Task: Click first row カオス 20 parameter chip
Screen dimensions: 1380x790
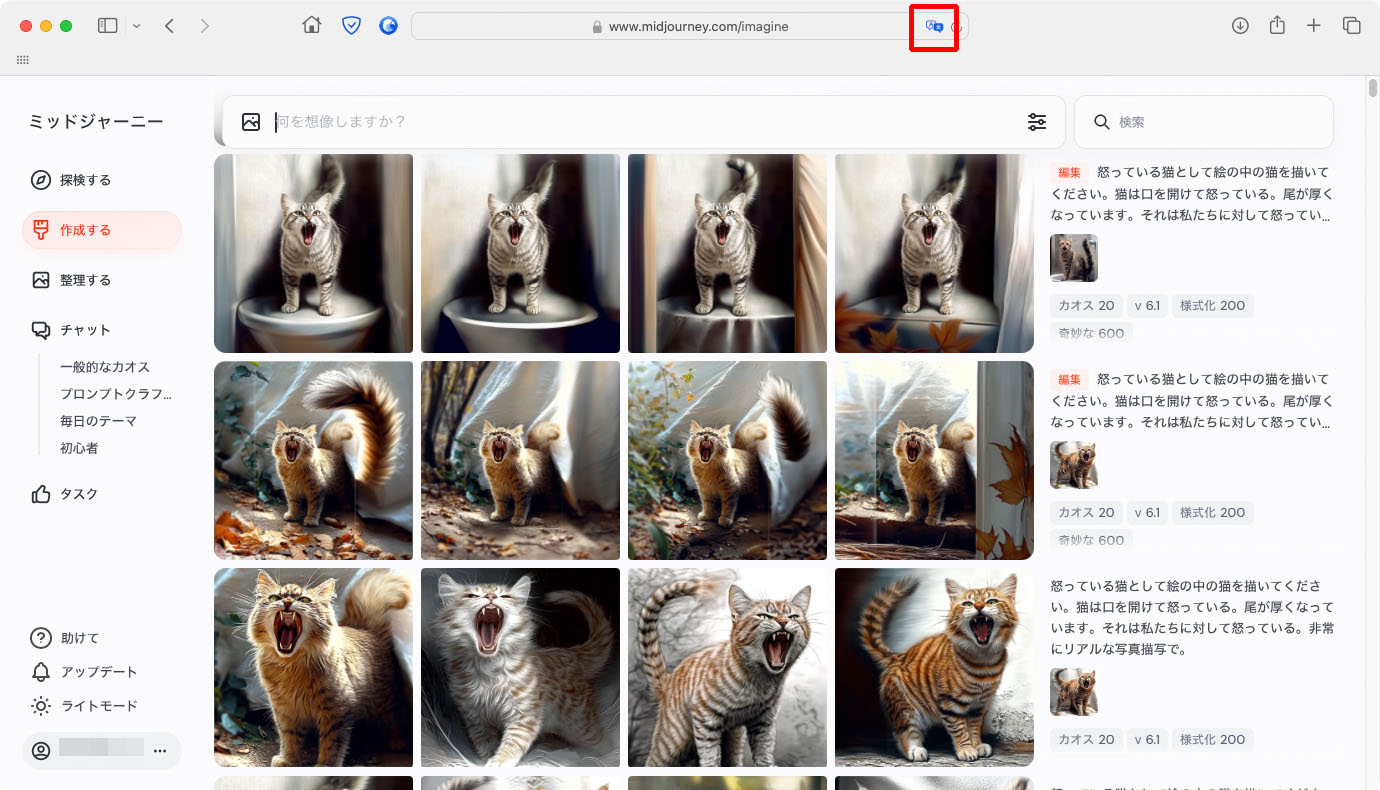Action: (x=1086, y=306)
